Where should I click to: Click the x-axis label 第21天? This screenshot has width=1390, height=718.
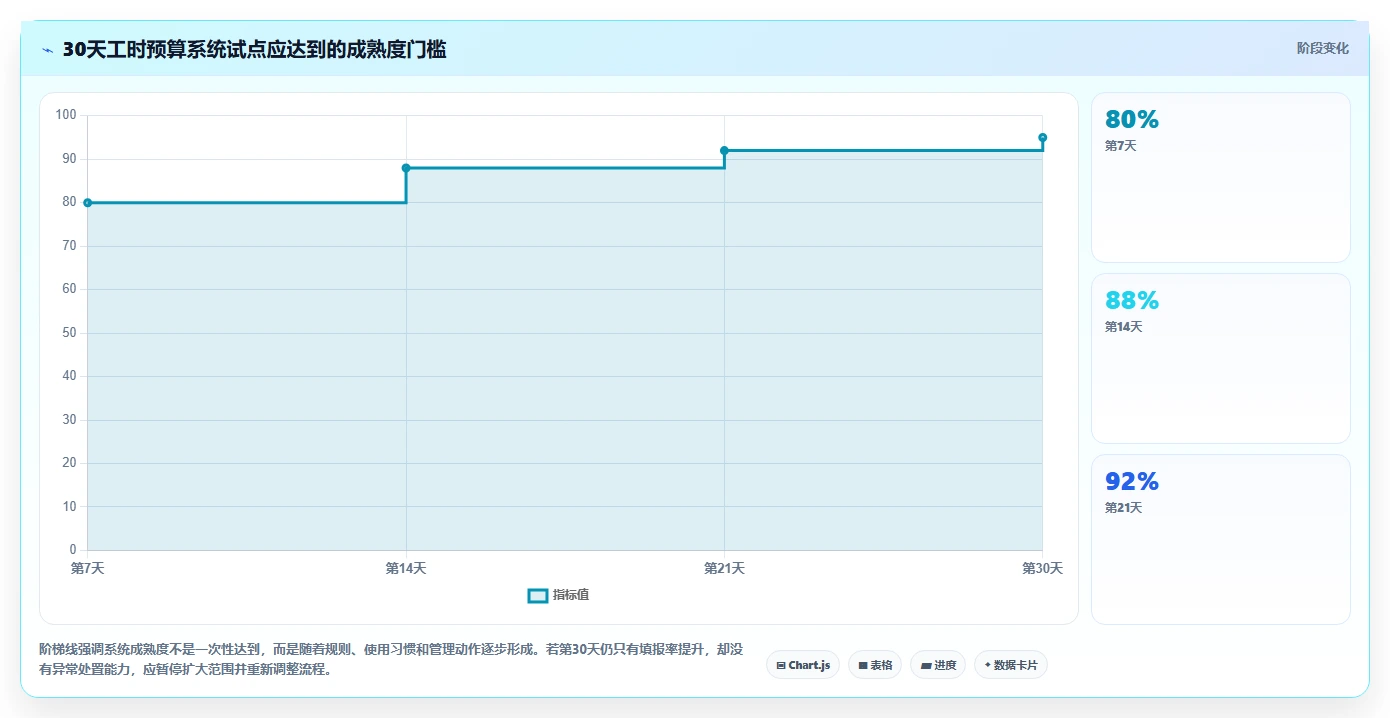(x=724, y=568)
